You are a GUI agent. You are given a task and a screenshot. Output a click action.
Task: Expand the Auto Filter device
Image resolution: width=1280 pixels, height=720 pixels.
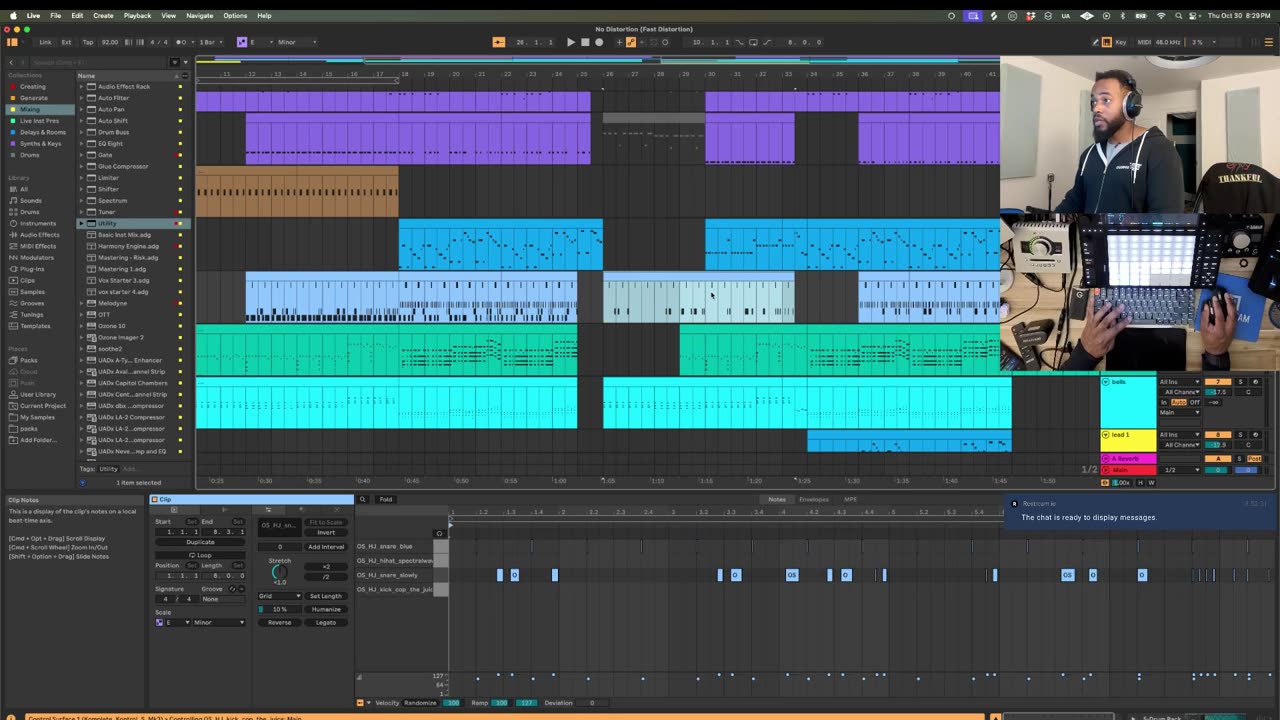[x=82, y=98]
